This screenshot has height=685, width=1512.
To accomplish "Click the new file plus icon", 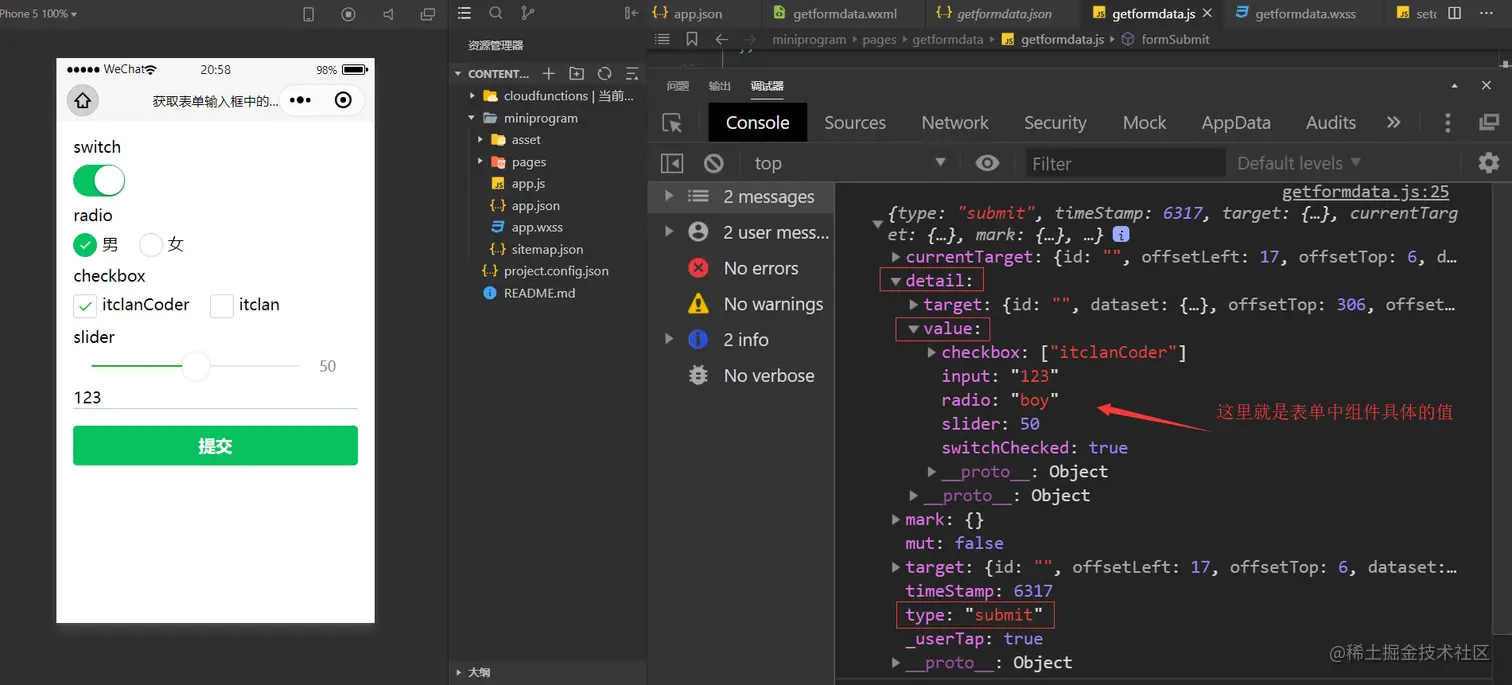I will pyautogui.click(x=548, y=74).
